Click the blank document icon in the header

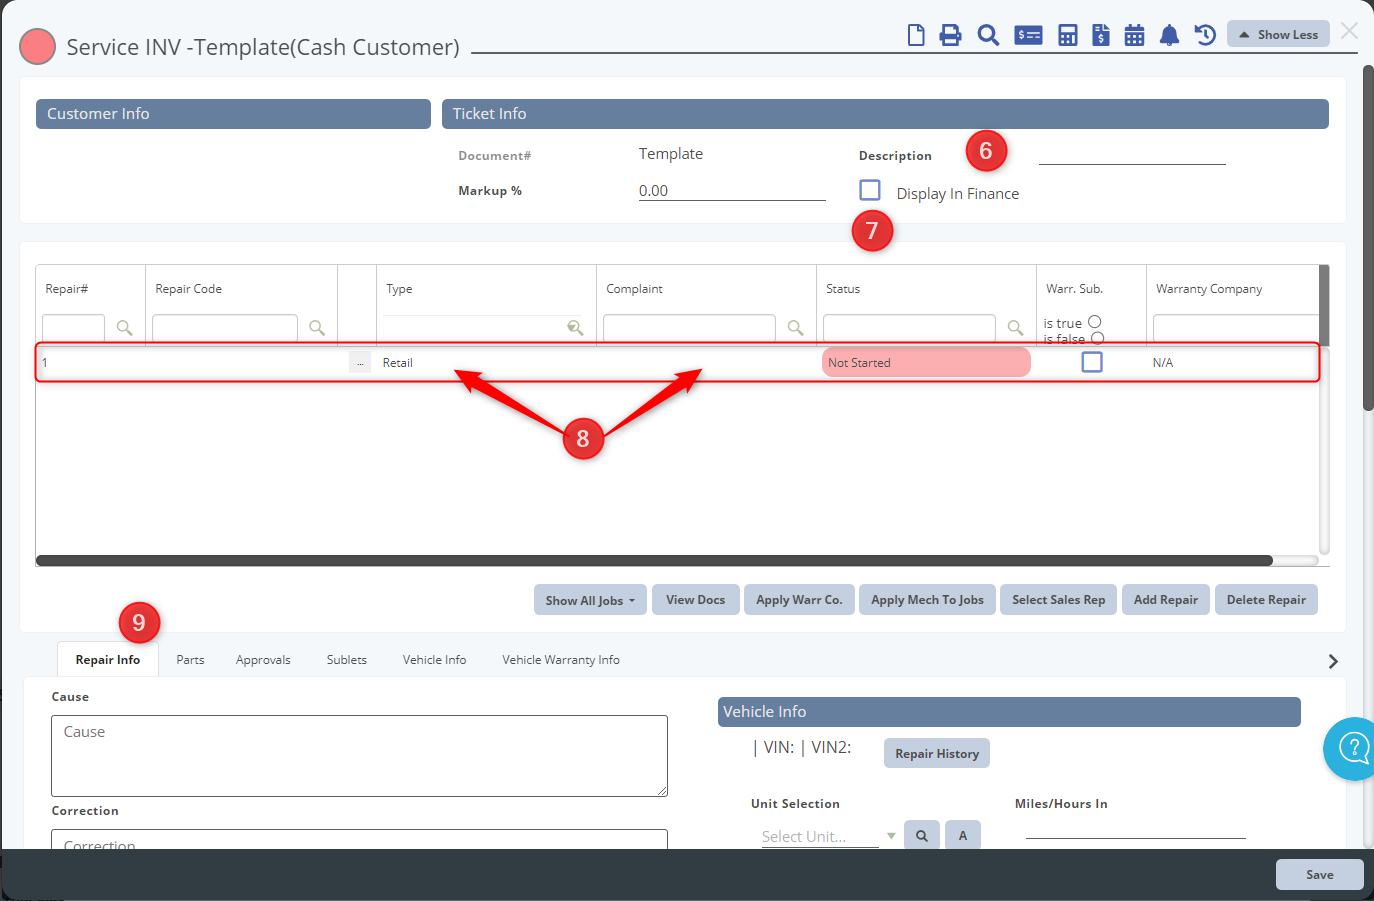point(916,35)
